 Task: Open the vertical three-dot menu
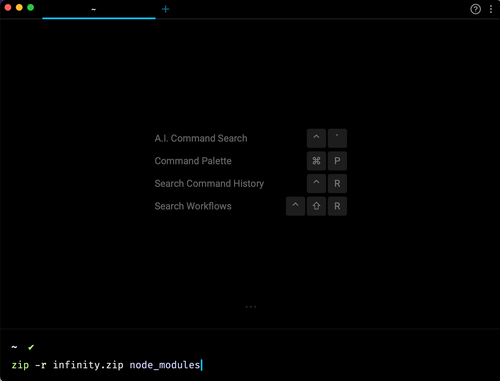point(491,9)
